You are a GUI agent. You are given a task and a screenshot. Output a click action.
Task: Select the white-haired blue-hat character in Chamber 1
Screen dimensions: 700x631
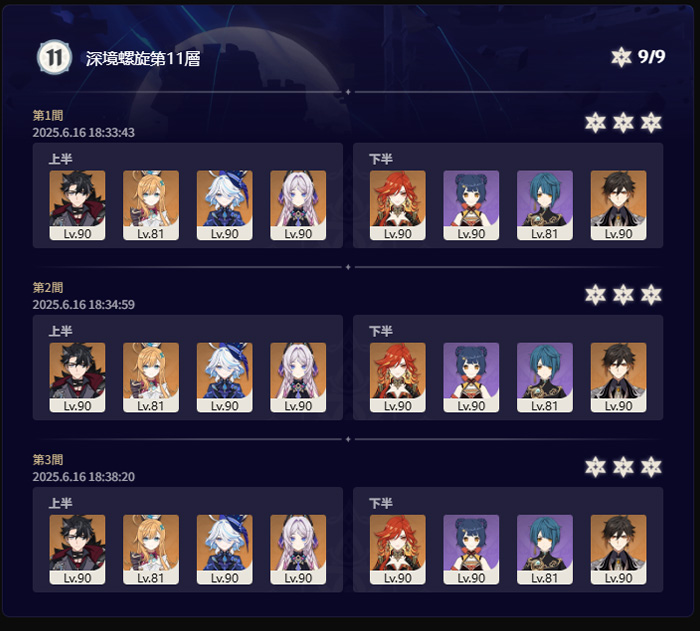[225, 205]
